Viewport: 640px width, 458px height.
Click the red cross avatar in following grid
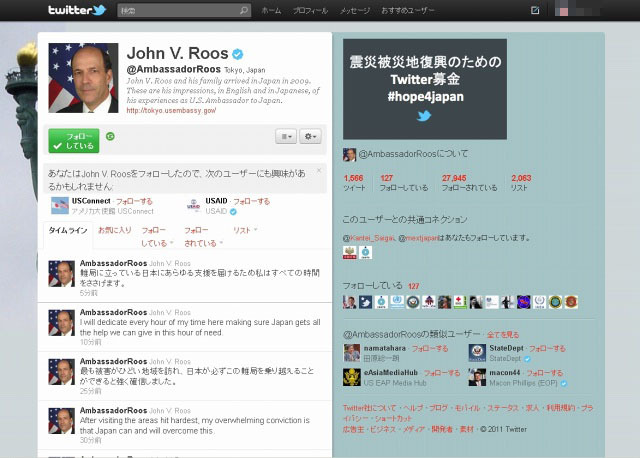[460, 302]
